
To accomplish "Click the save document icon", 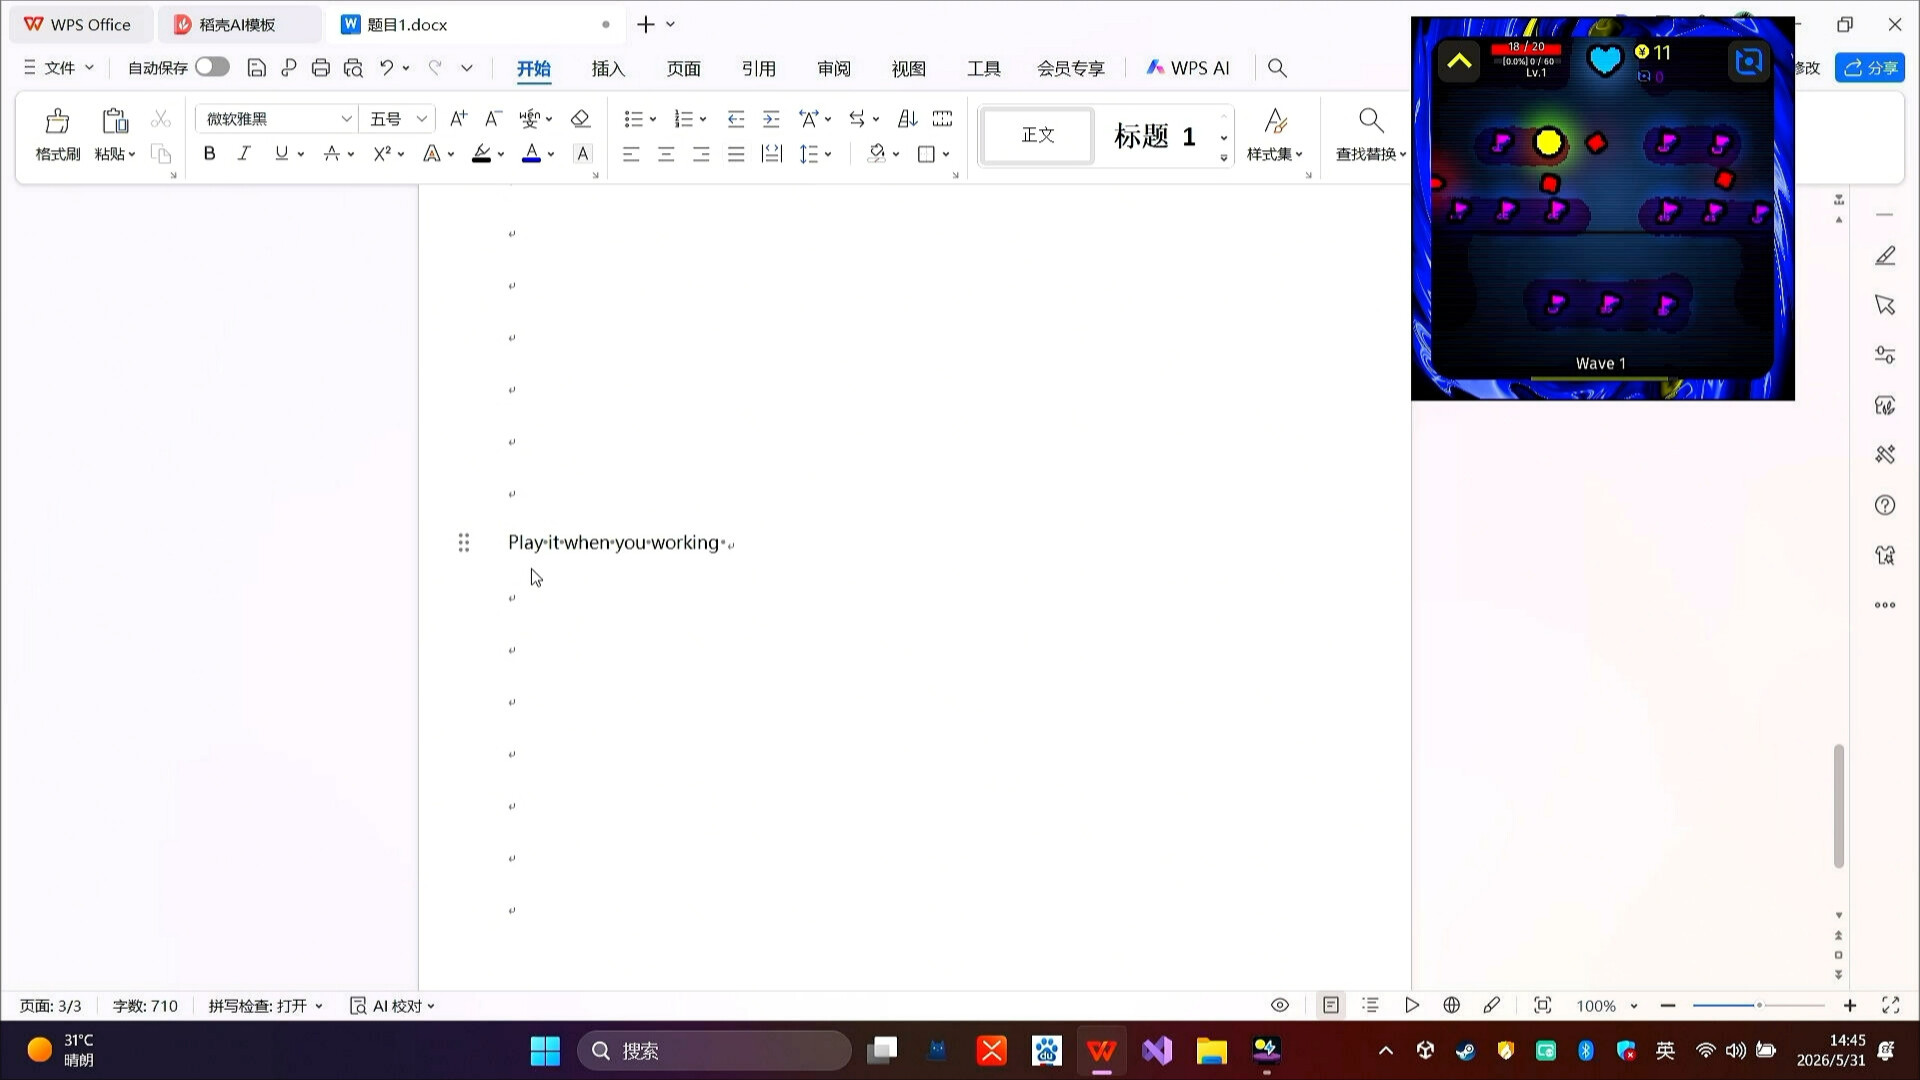I will [256, 68].
